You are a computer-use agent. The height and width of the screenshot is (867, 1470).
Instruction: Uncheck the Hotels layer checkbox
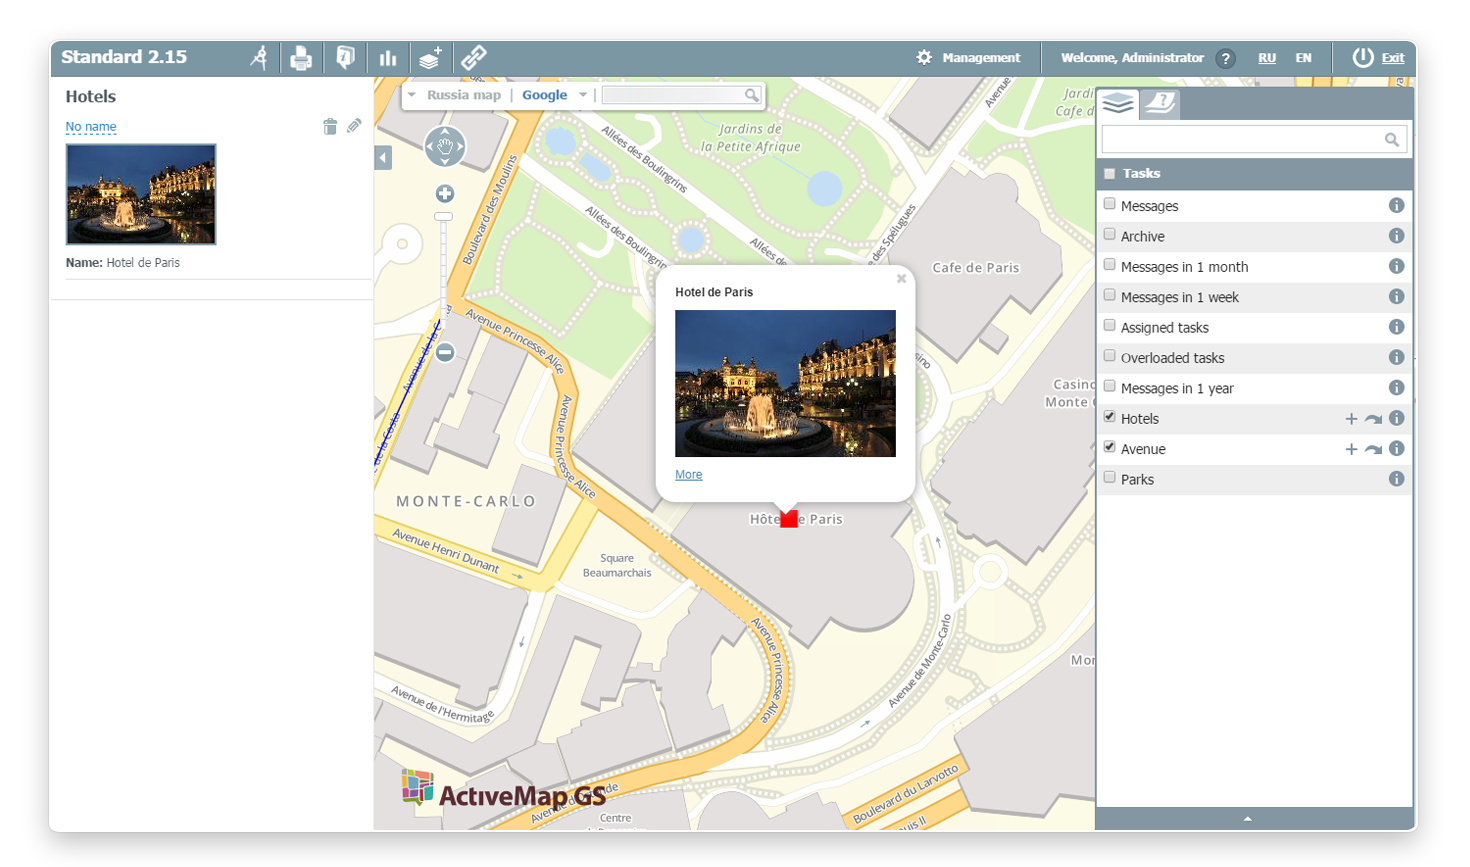point(1109,417)
